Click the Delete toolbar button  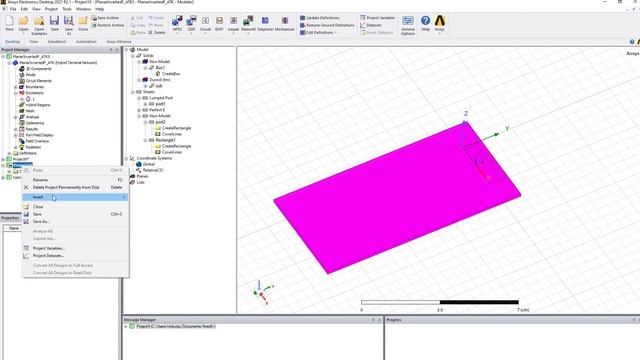(x=157, y=32)
